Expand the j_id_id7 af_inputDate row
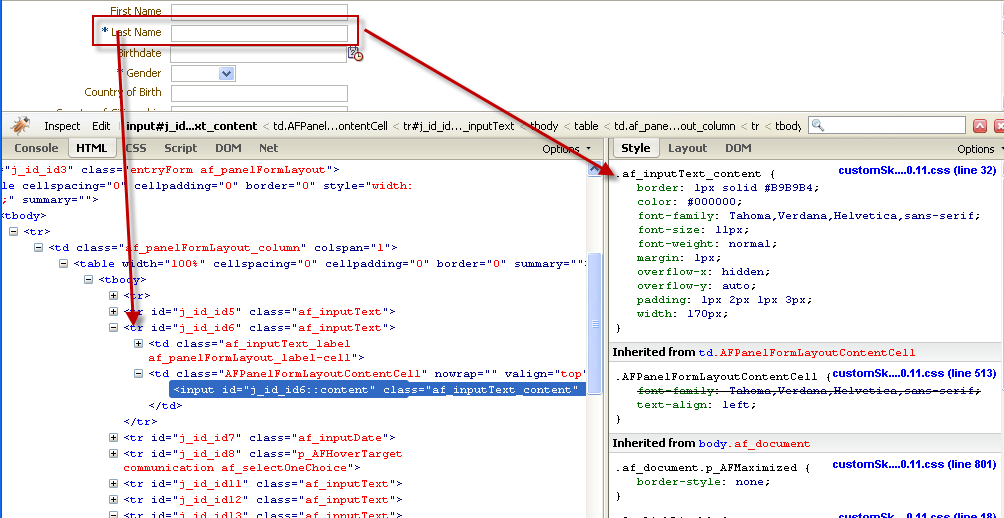Screen dimensions: 1004x518 (x=113, y=438)
